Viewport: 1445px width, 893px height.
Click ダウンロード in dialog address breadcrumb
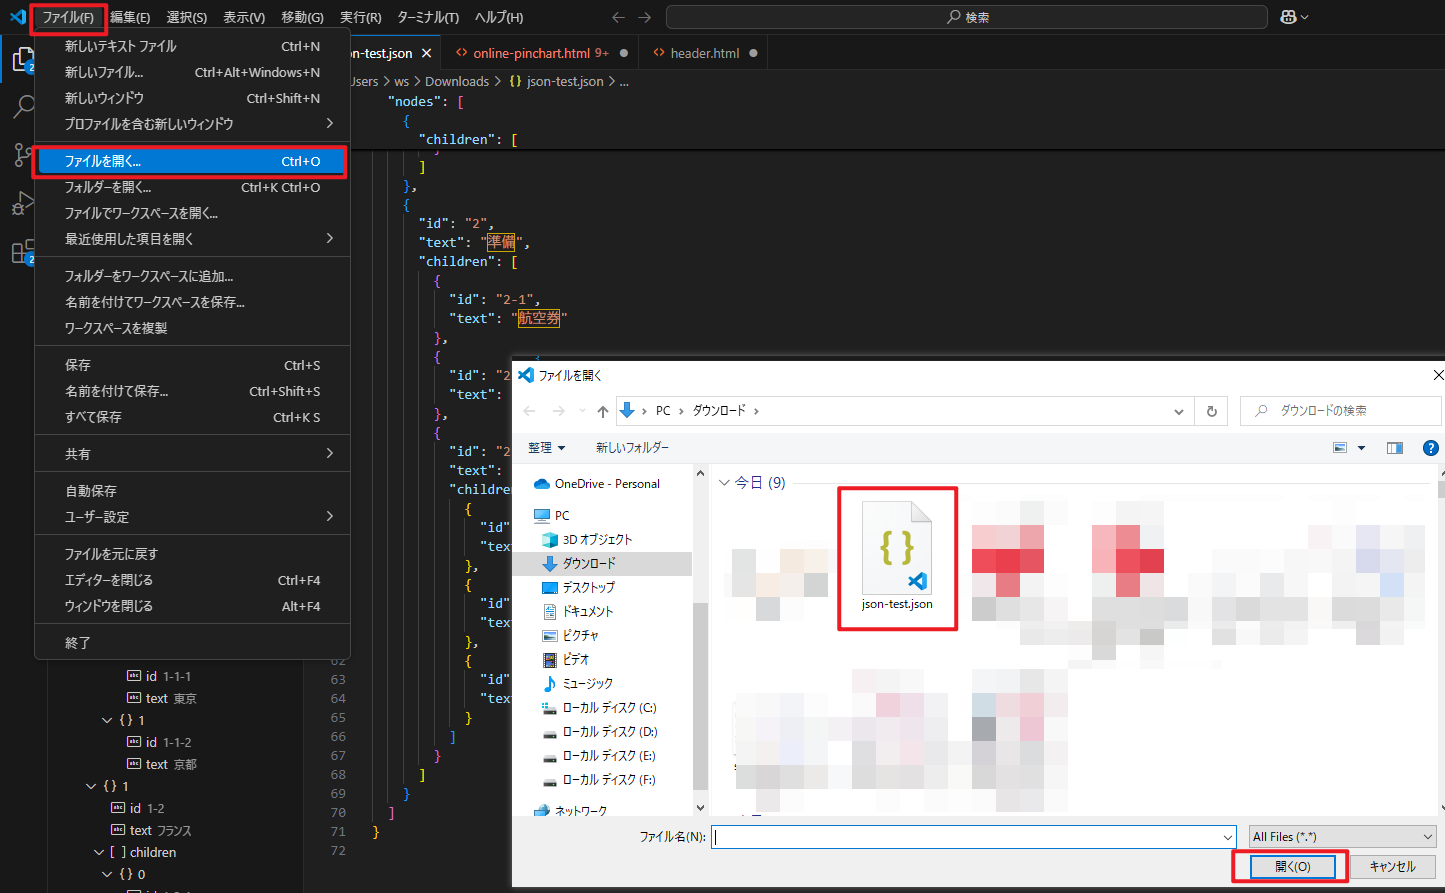[x=719, y=411]
